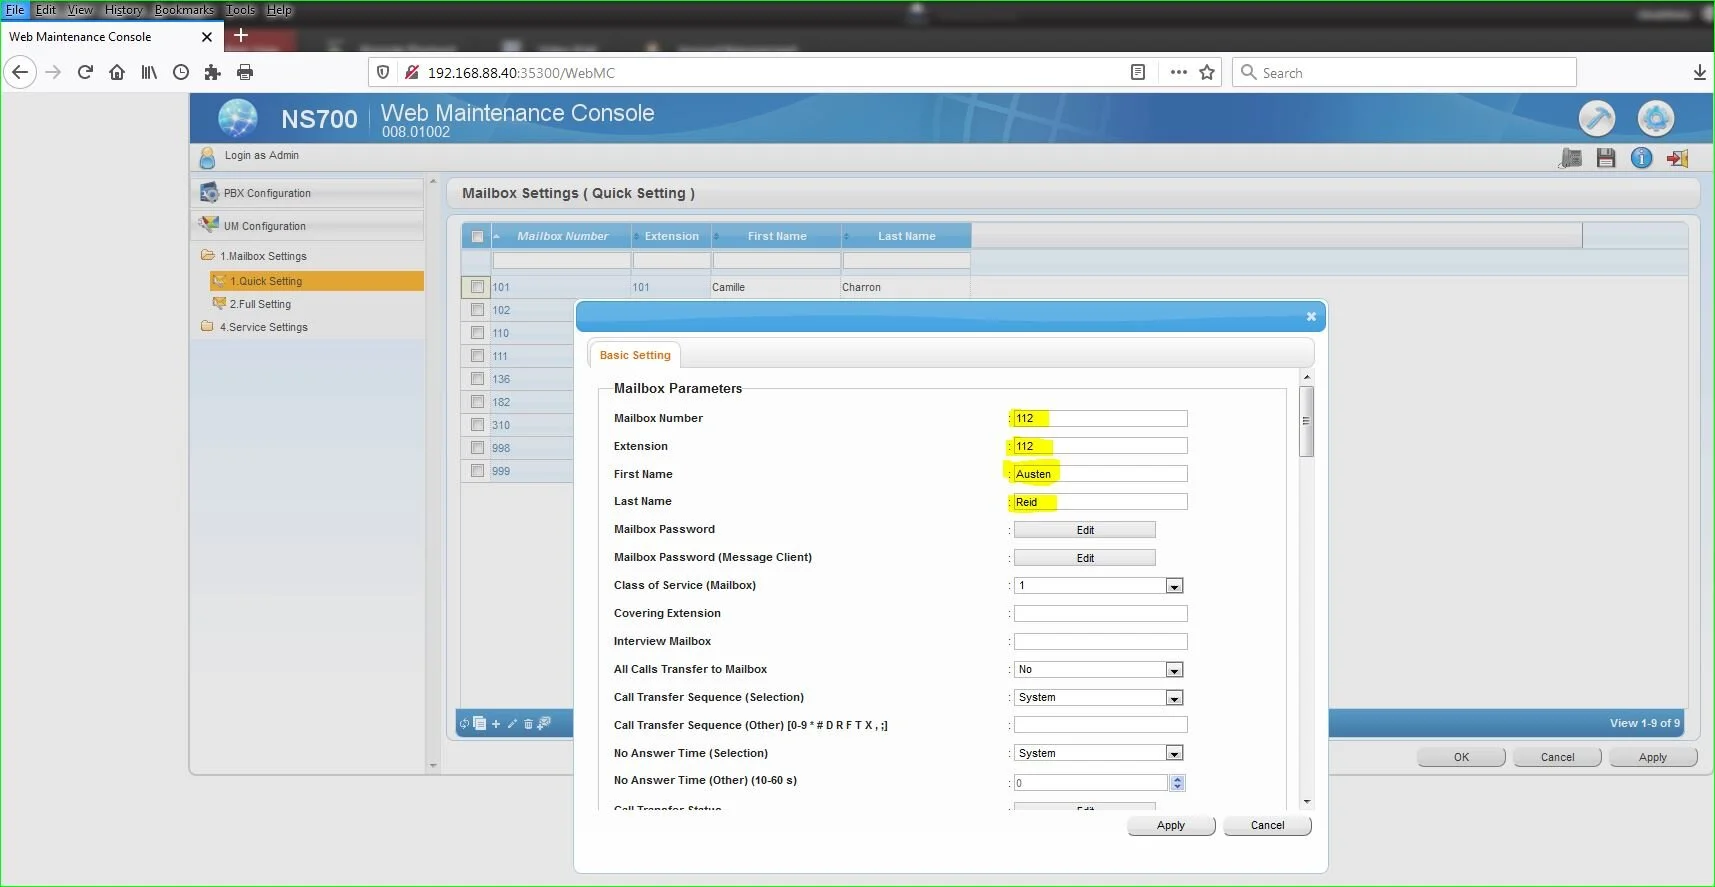Screen dimensions: 1715x887
Task: Expand UM Configuration section
Action: pos(308,226)
